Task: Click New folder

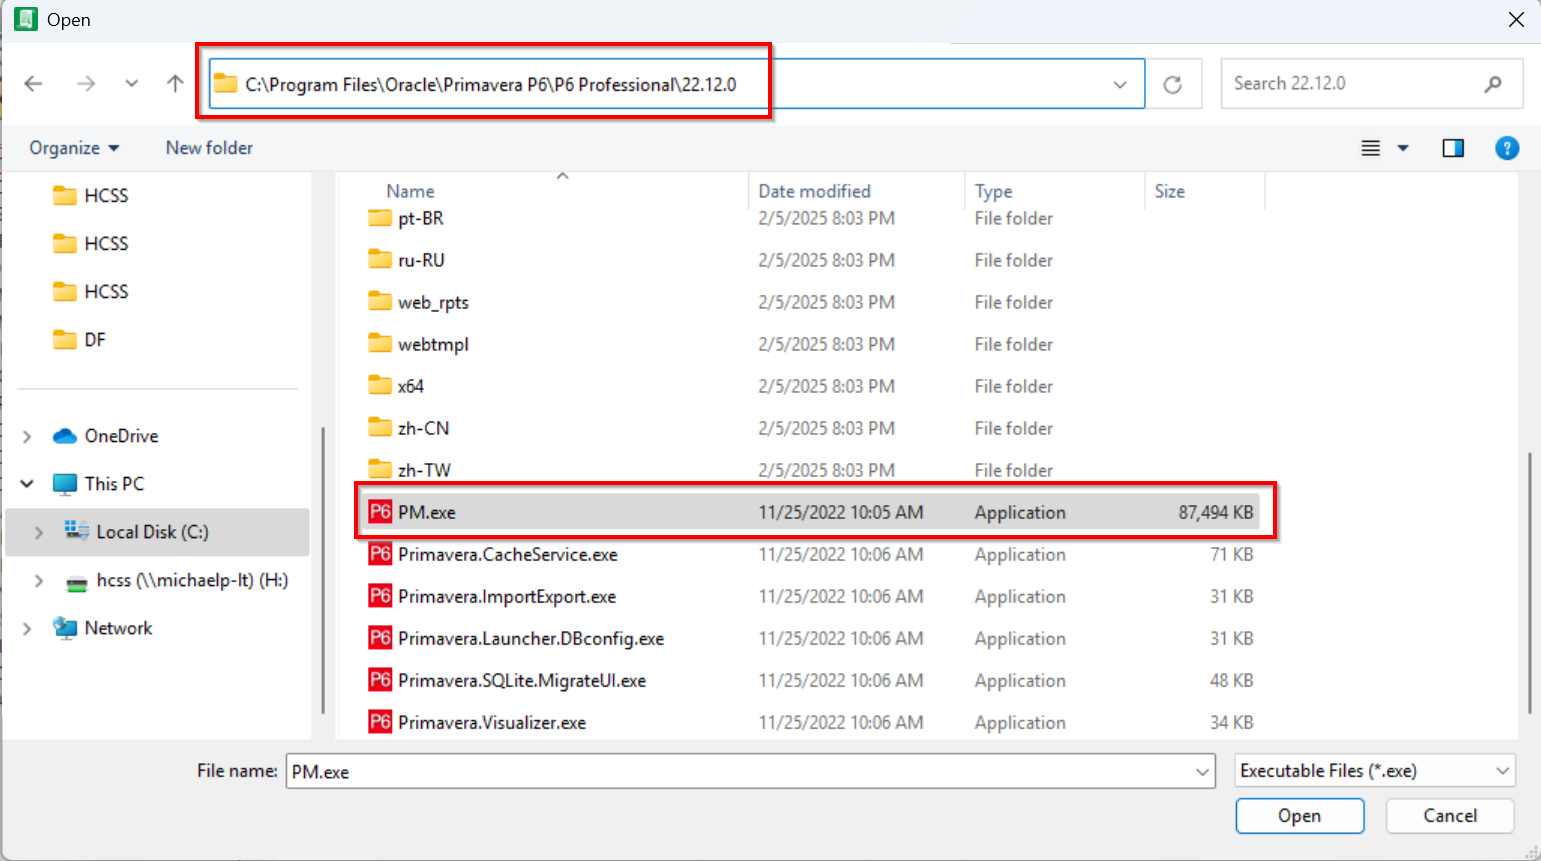Action: [209, 148]
